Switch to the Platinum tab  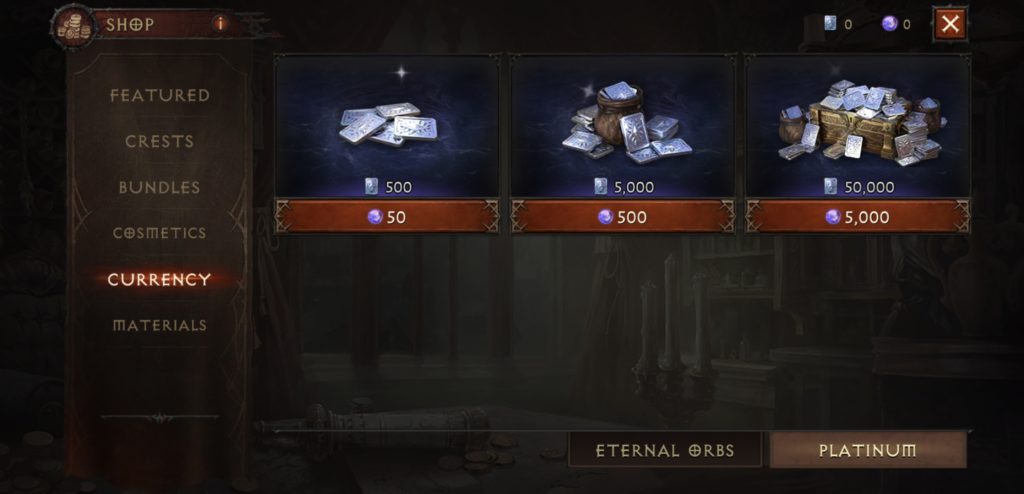(868, 450)
